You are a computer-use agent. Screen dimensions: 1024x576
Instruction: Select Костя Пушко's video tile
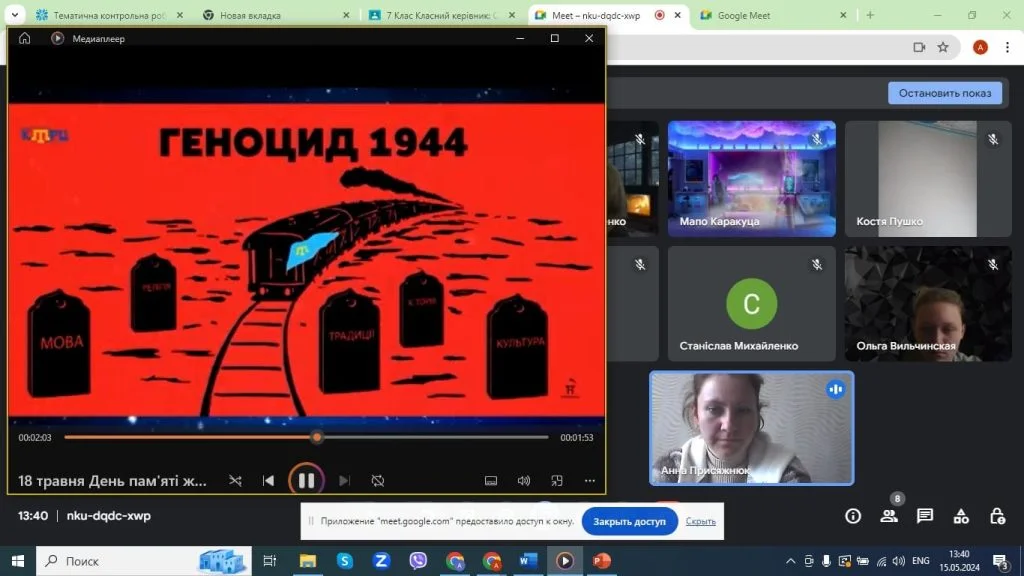tap(928, 178)
